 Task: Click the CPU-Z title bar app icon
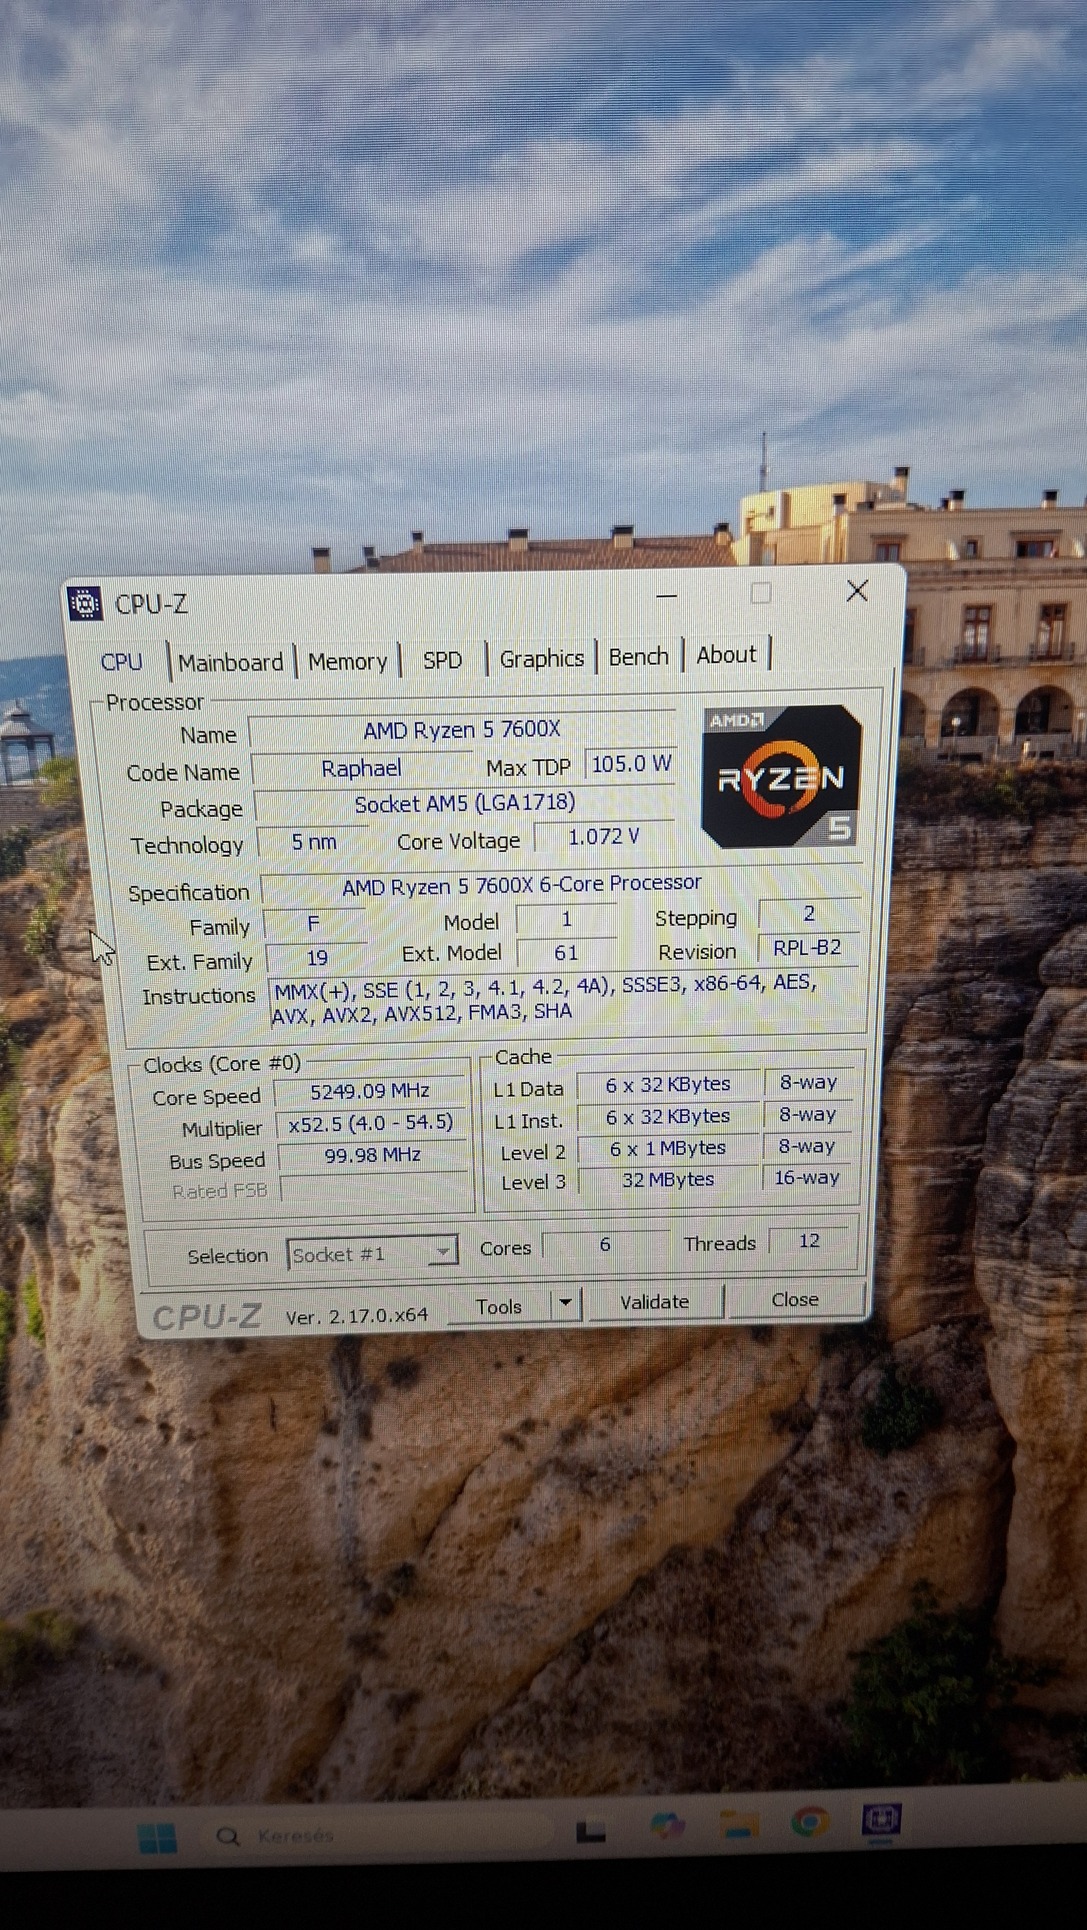pos(85,604)
